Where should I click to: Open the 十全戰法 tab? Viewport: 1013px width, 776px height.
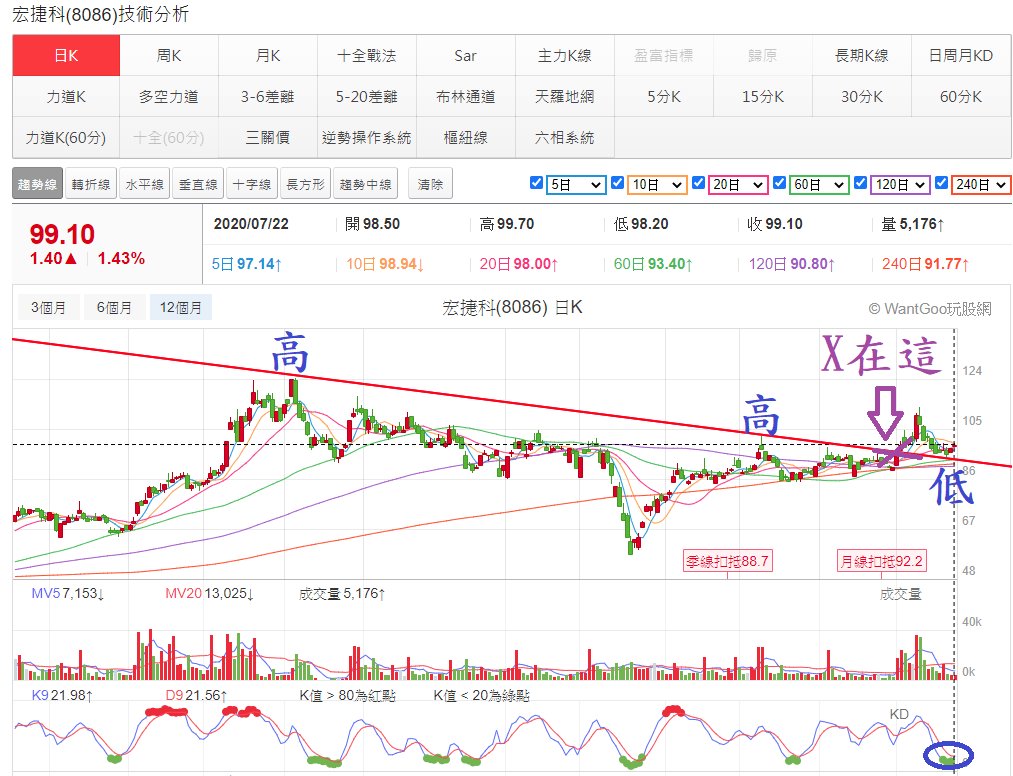[367, 56]
